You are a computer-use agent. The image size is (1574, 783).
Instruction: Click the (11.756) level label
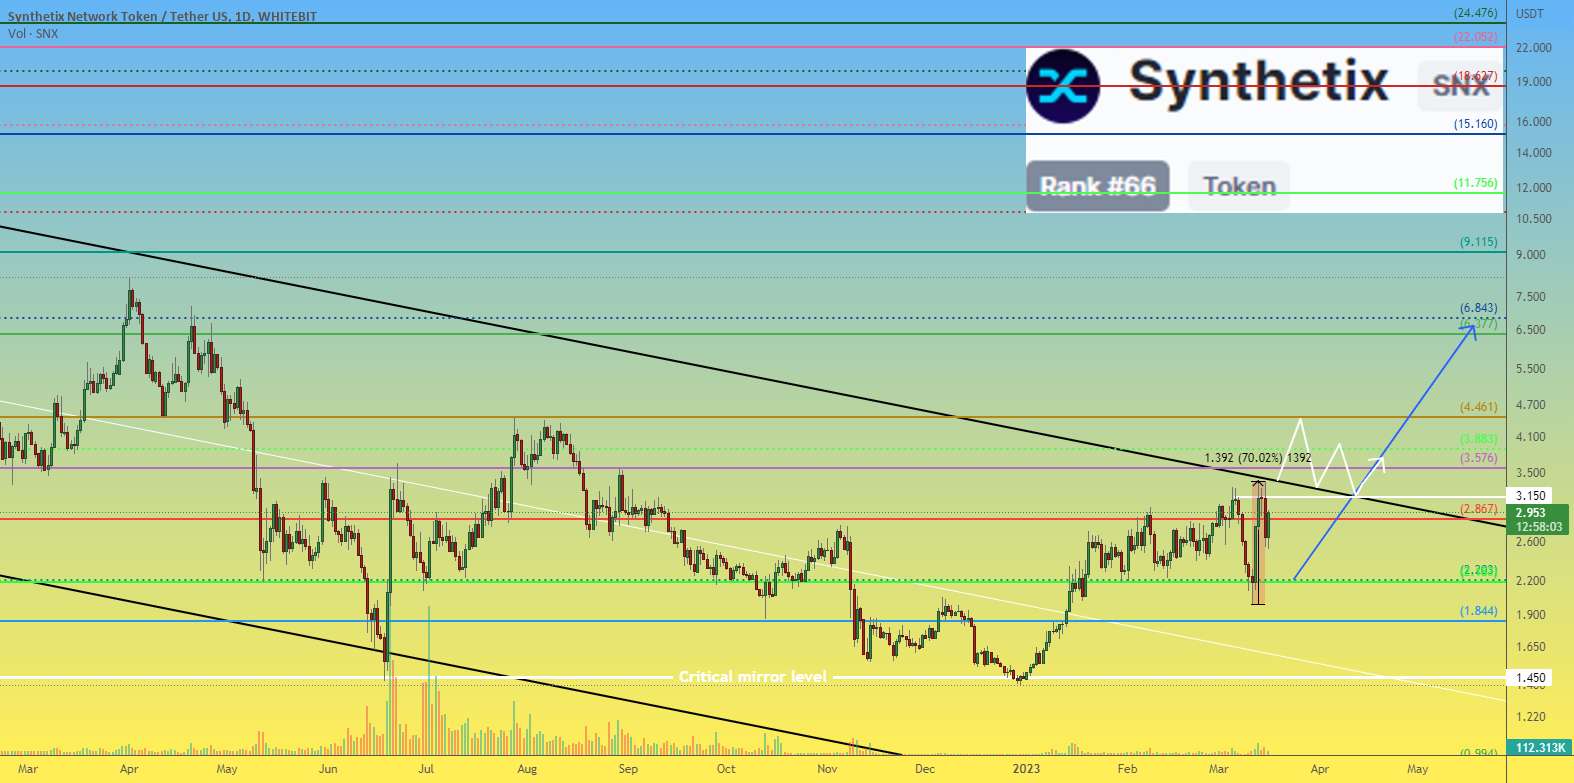1476,183
